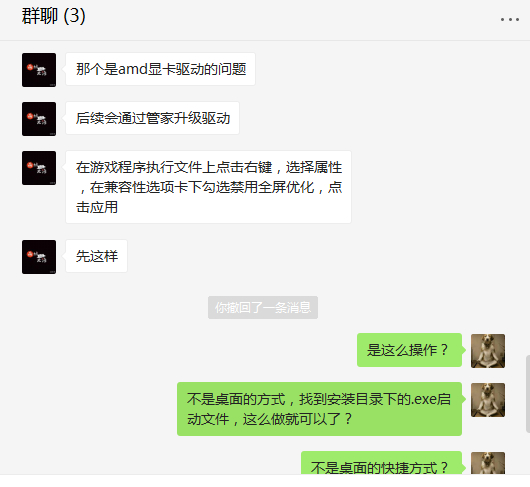This screenshot has width=530, height=487.
Task: Click dog avatar beside 不是桌面的方式 message
Action: [488, 400]
